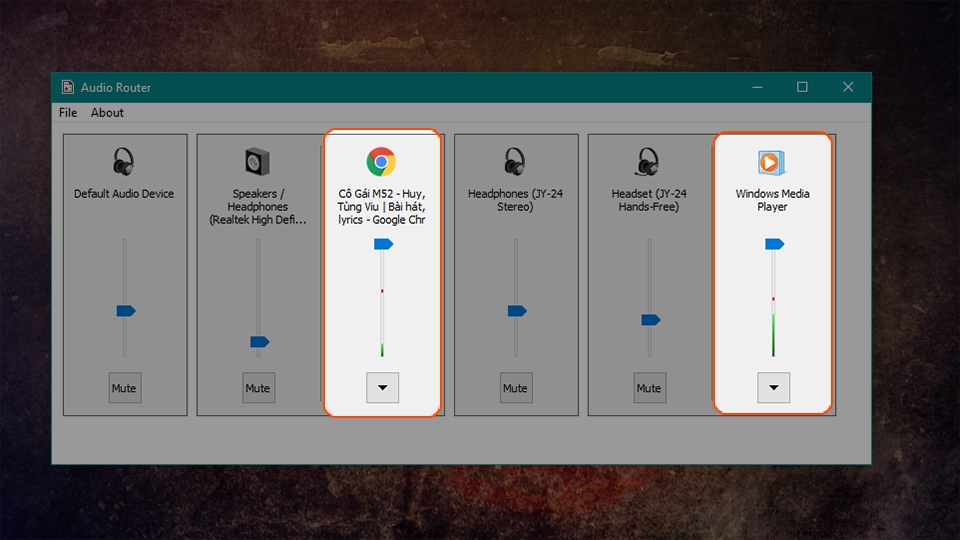This screenshot has width=960, height=540.
Task: Click the Headset (JY-24 Hands-Free) volume slider handle
Action: tap(651, 320)
